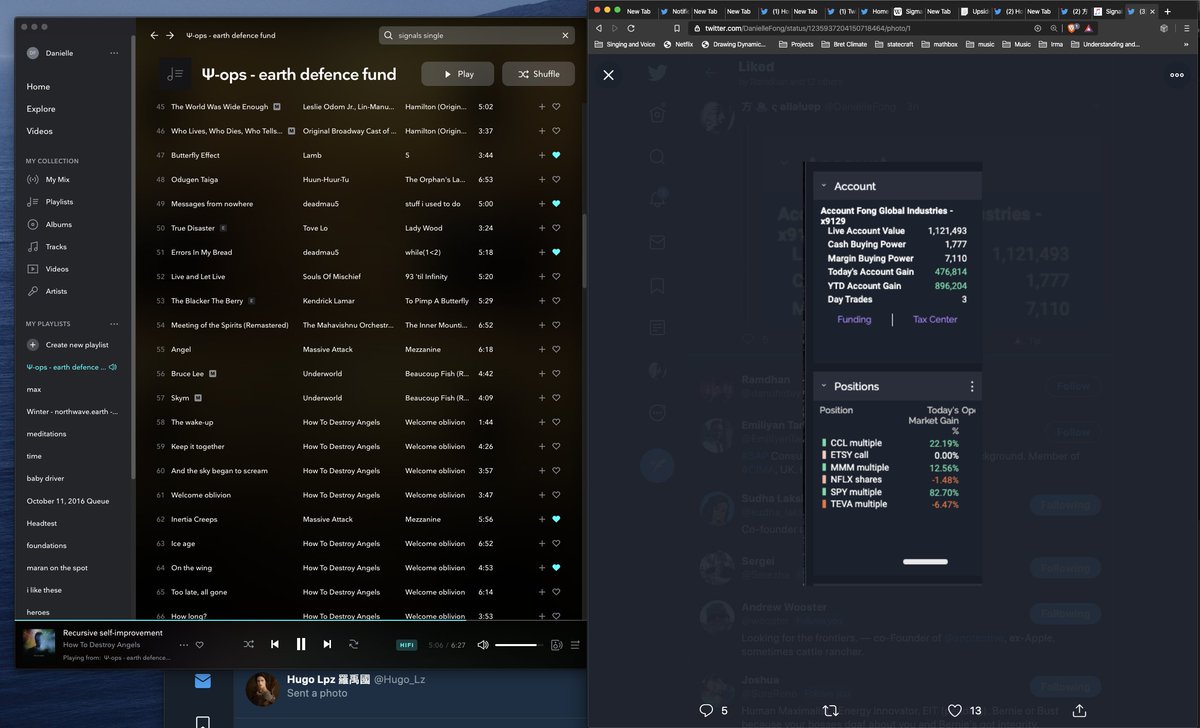Open the 'meditations' playlist
Viewport: 1200px width, 728px height.
46,434
